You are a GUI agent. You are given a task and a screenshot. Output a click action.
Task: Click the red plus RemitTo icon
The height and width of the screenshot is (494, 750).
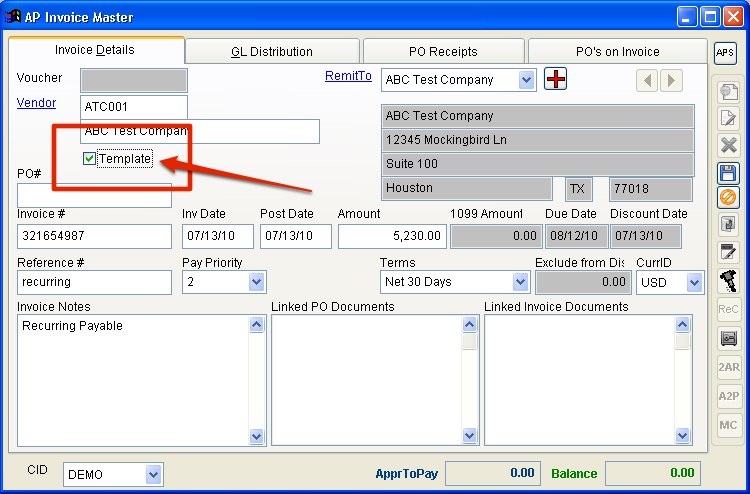tap(556, 80)
